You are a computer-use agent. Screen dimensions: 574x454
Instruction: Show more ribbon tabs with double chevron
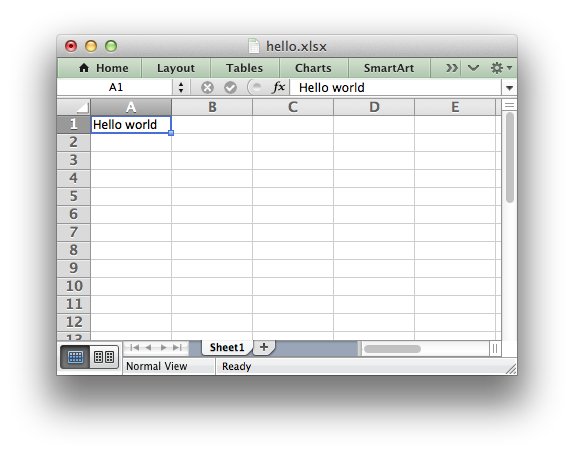coord(451,68)
